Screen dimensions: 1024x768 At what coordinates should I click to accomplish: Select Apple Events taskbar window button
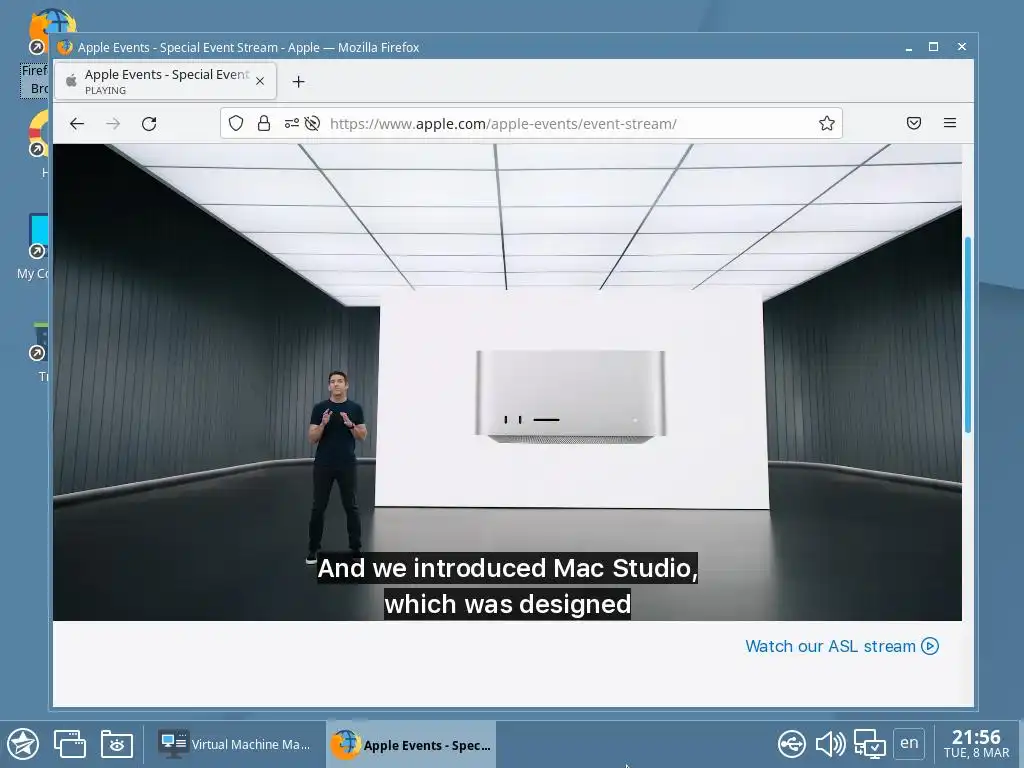pos(411,744)
